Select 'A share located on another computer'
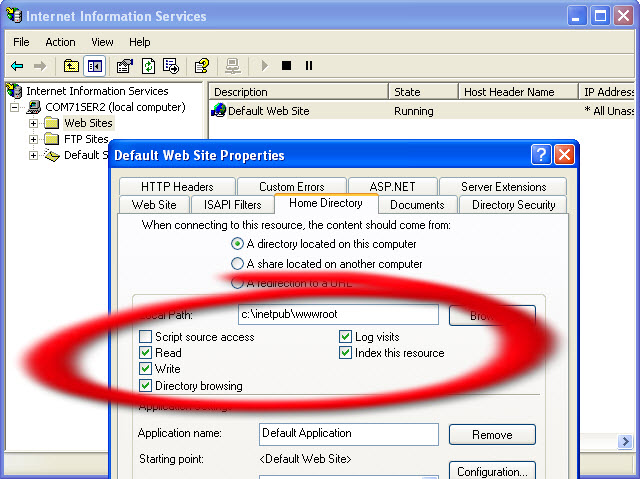This screenshot has width=640, height=479. [237, 264]
